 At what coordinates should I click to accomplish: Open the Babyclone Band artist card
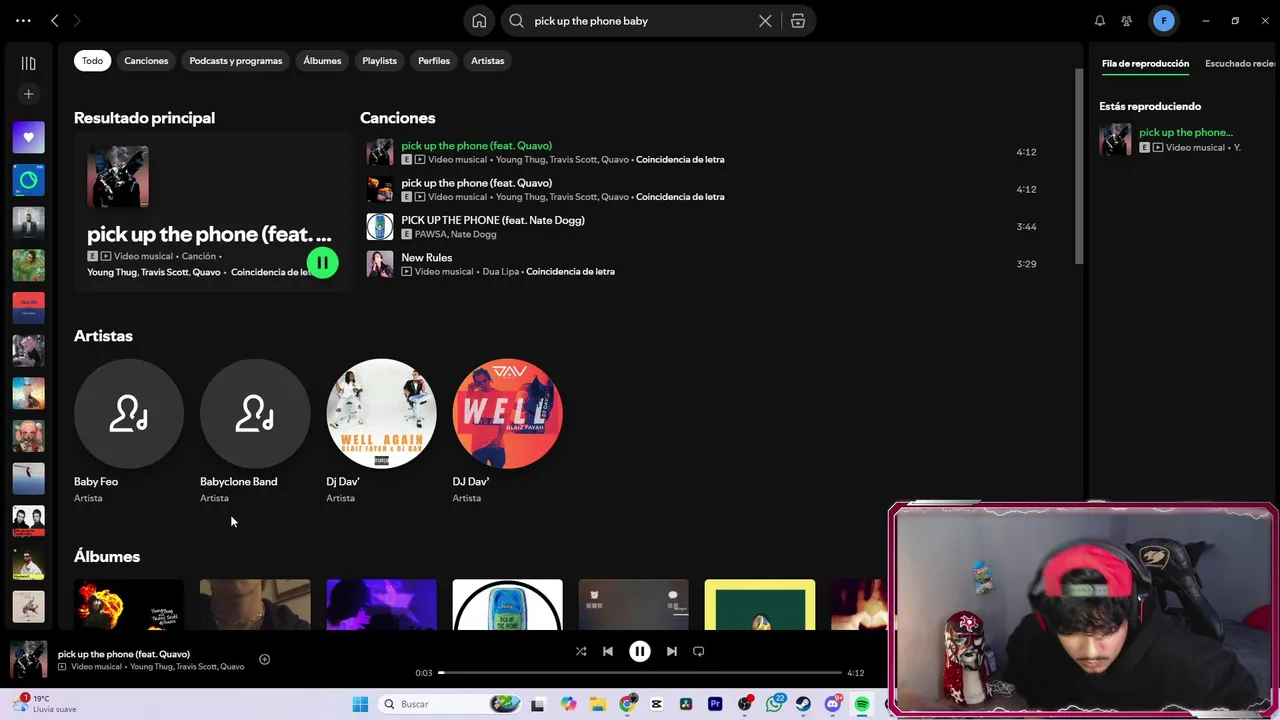255,431
